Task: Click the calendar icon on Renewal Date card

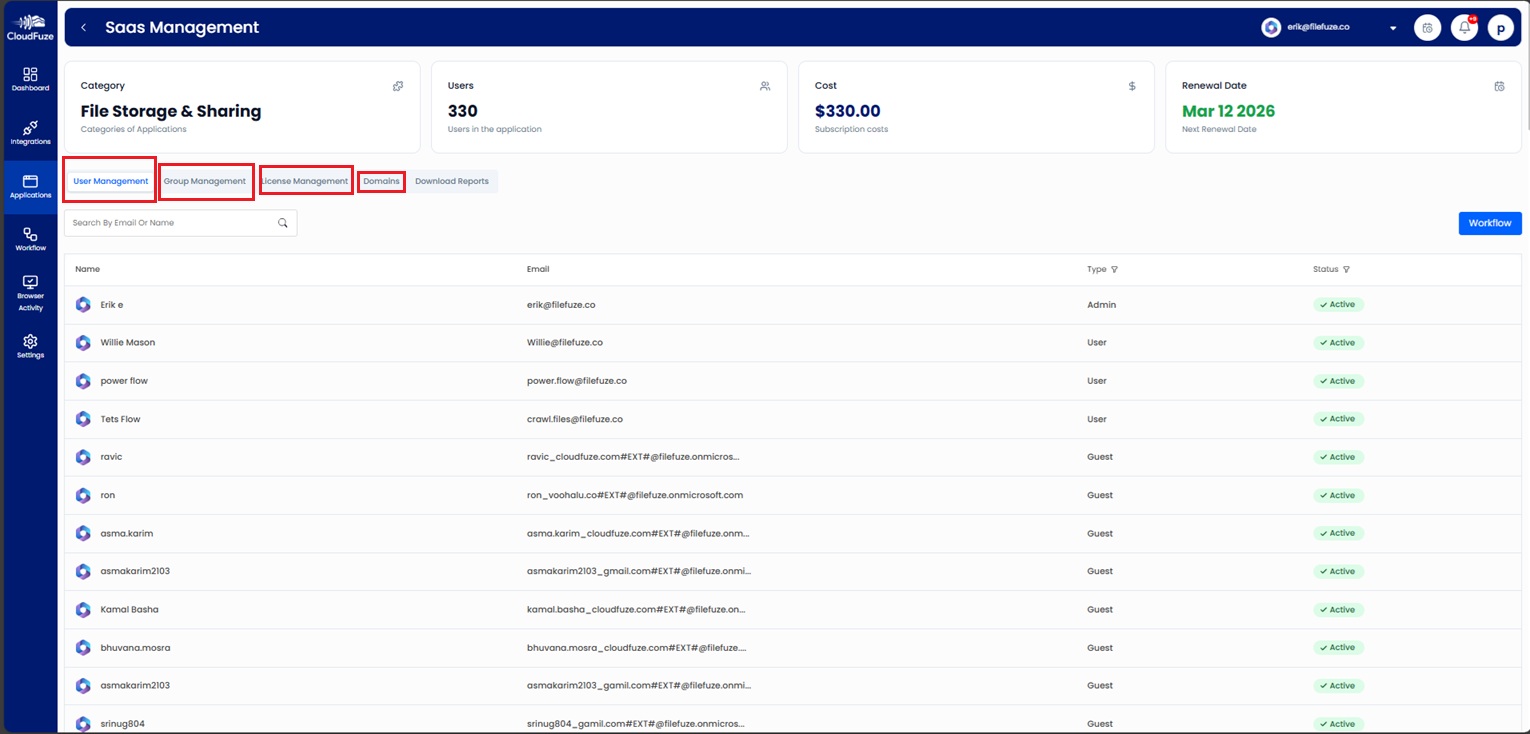Action: 1499,86
